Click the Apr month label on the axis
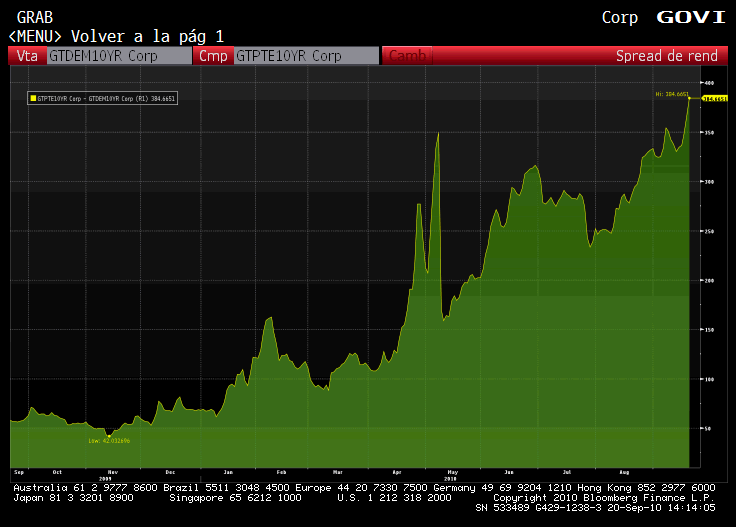The width and height of the screenshot is (736, 527). click(397, 472)
